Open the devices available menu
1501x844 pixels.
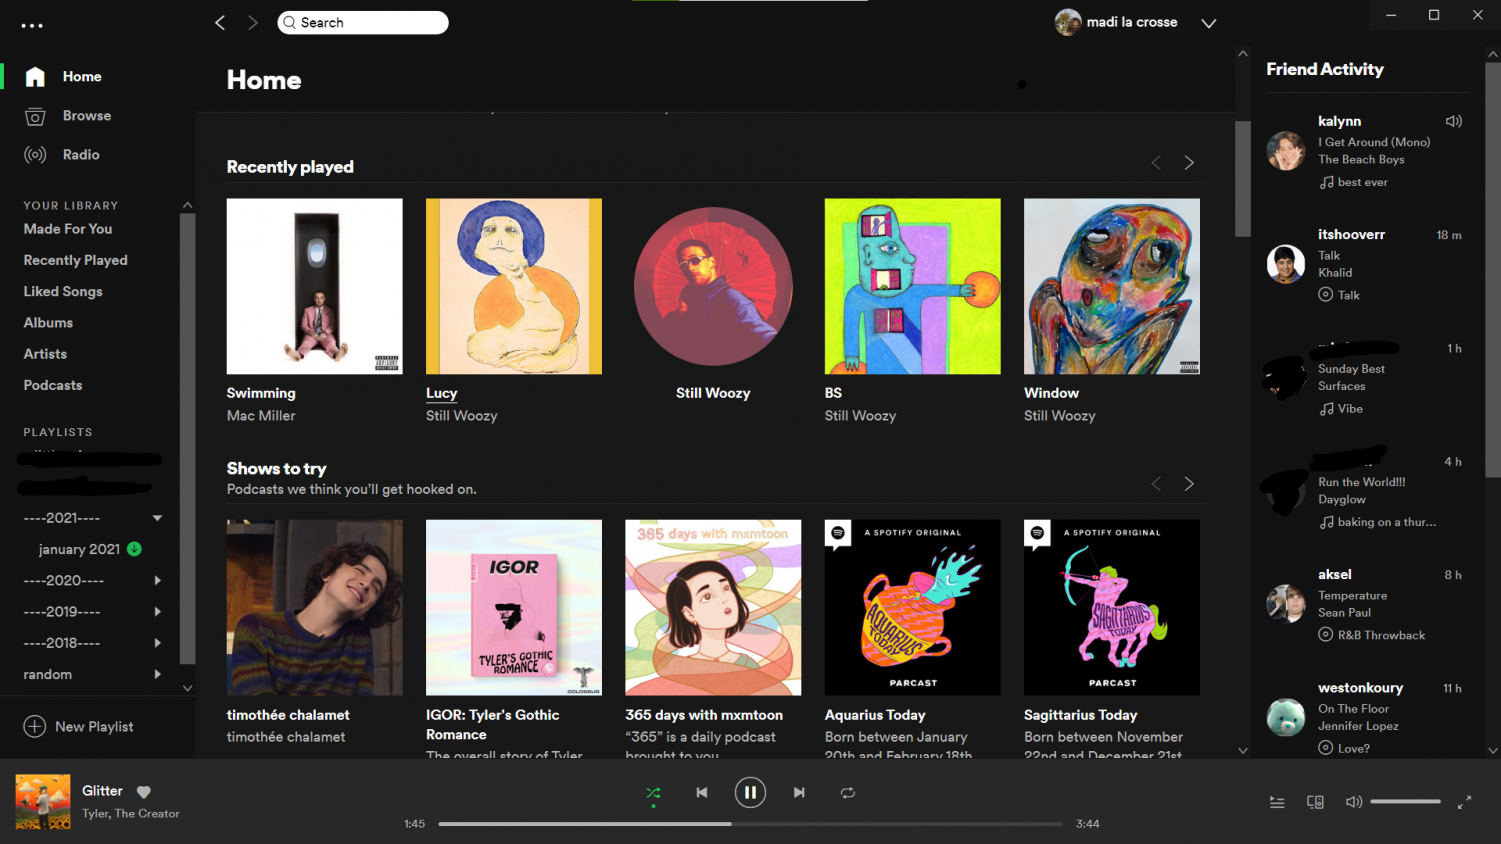click(x=1316, y=802)
